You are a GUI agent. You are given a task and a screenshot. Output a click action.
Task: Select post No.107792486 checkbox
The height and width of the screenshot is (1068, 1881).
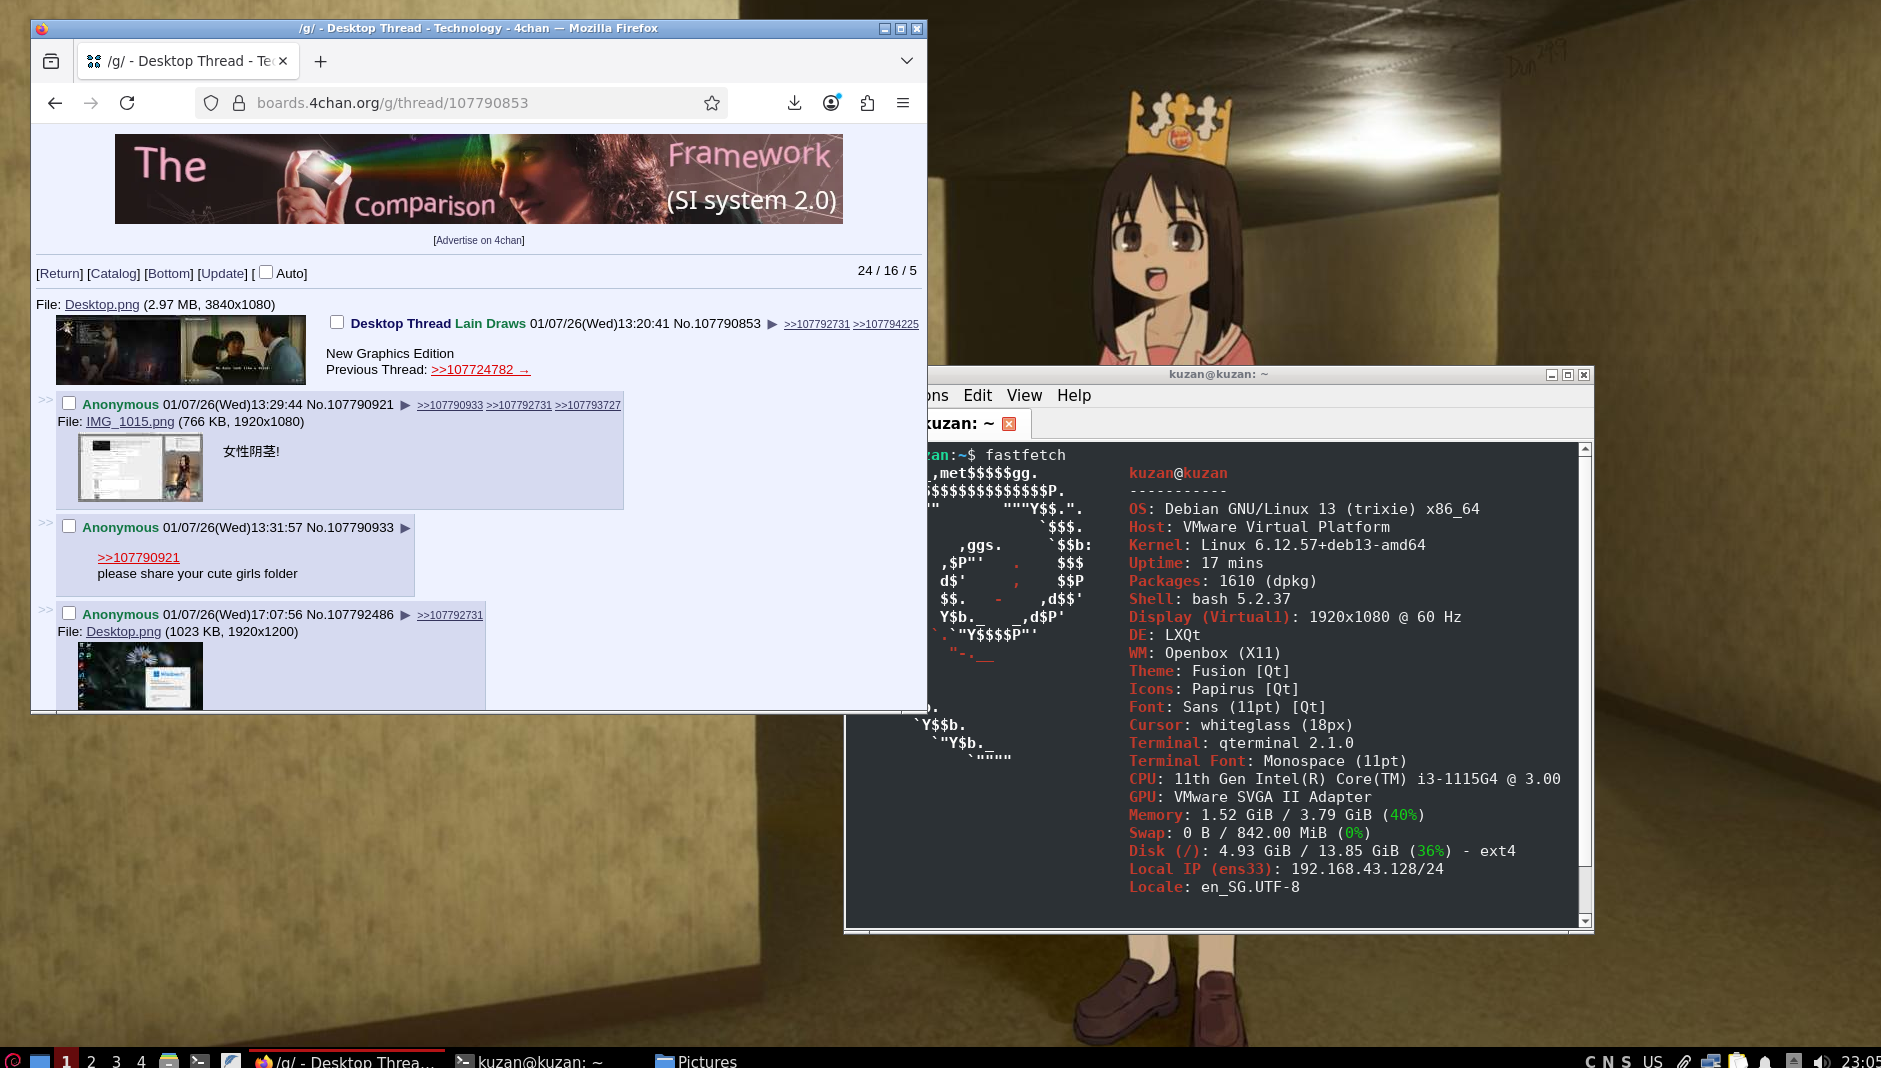click(x=69, y=613)
